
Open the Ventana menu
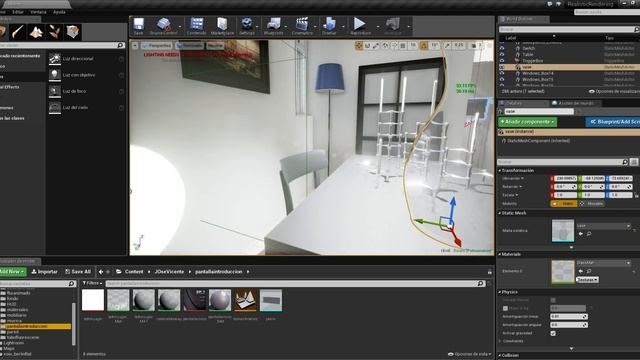[x=38, y=12]
